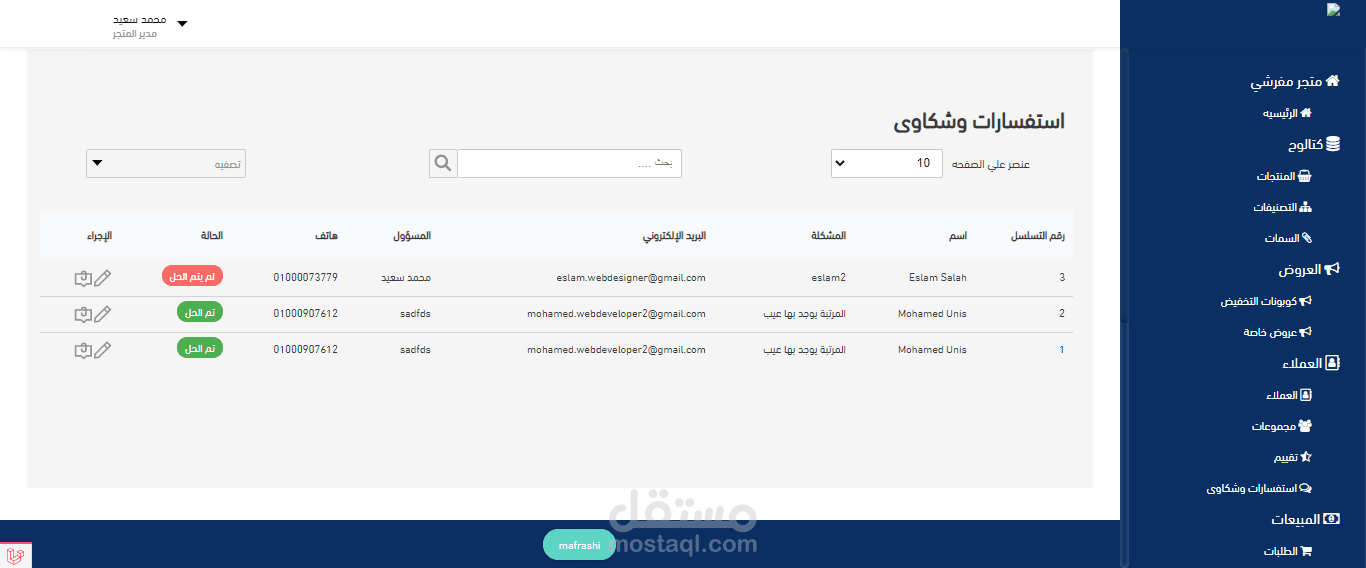
Task: Open the تصفيه filter dropdown
Action: click(166, 163)
